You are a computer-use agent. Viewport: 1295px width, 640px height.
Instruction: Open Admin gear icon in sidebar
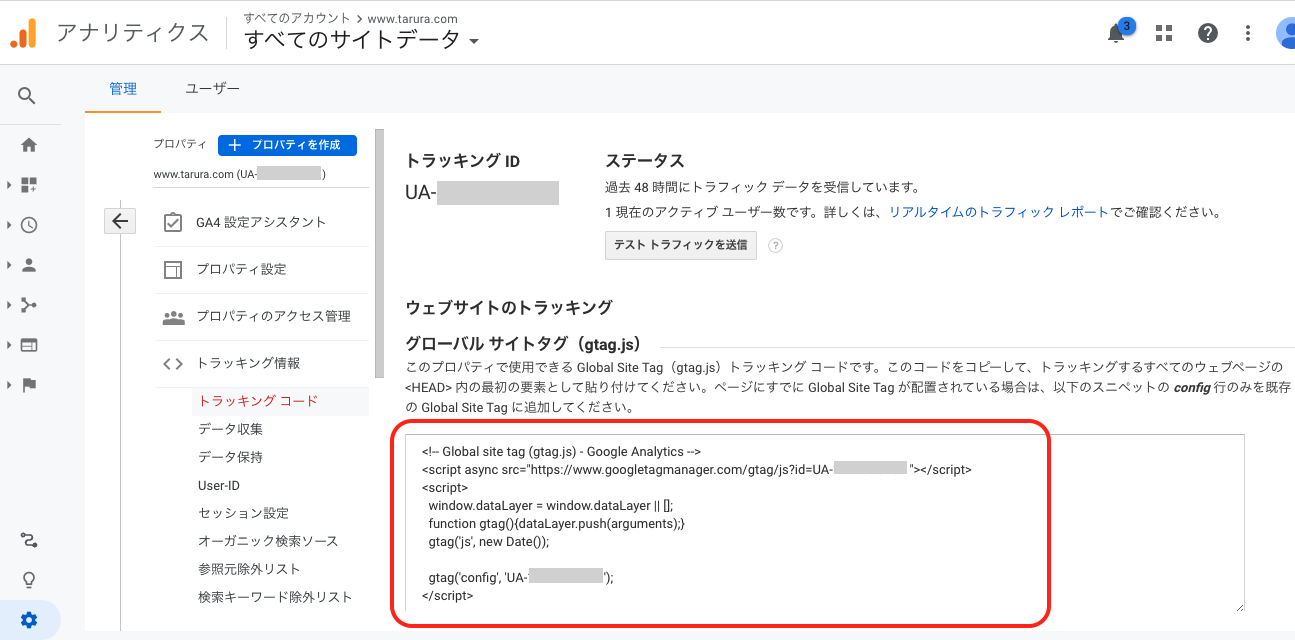click(29, 620)
